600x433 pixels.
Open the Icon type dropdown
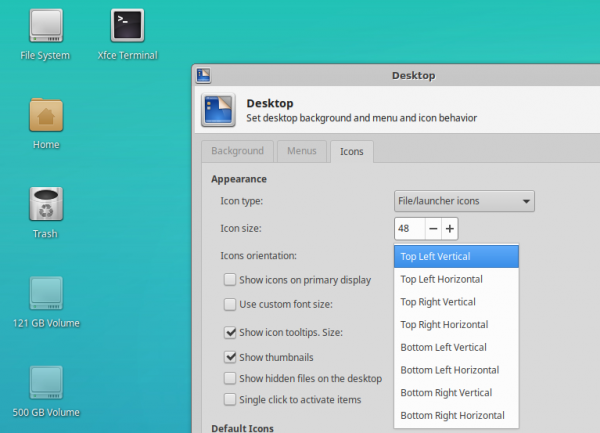[464, 201]
